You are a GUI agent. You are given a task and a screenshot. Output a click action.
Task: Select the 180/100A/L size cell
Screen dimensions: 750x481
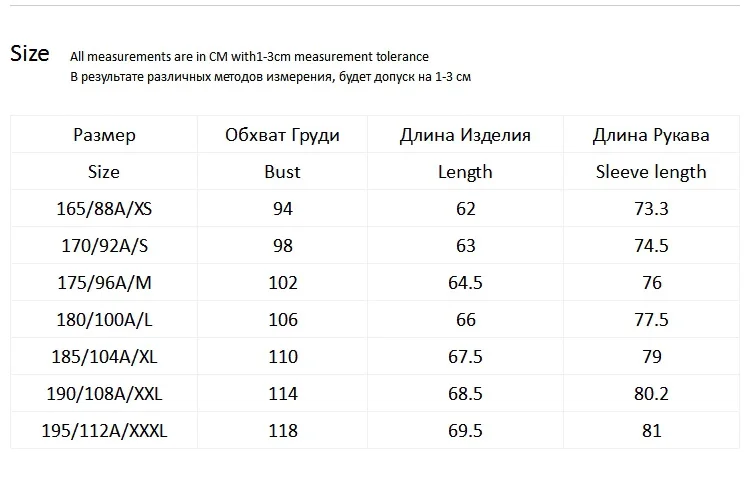(104, 319)
